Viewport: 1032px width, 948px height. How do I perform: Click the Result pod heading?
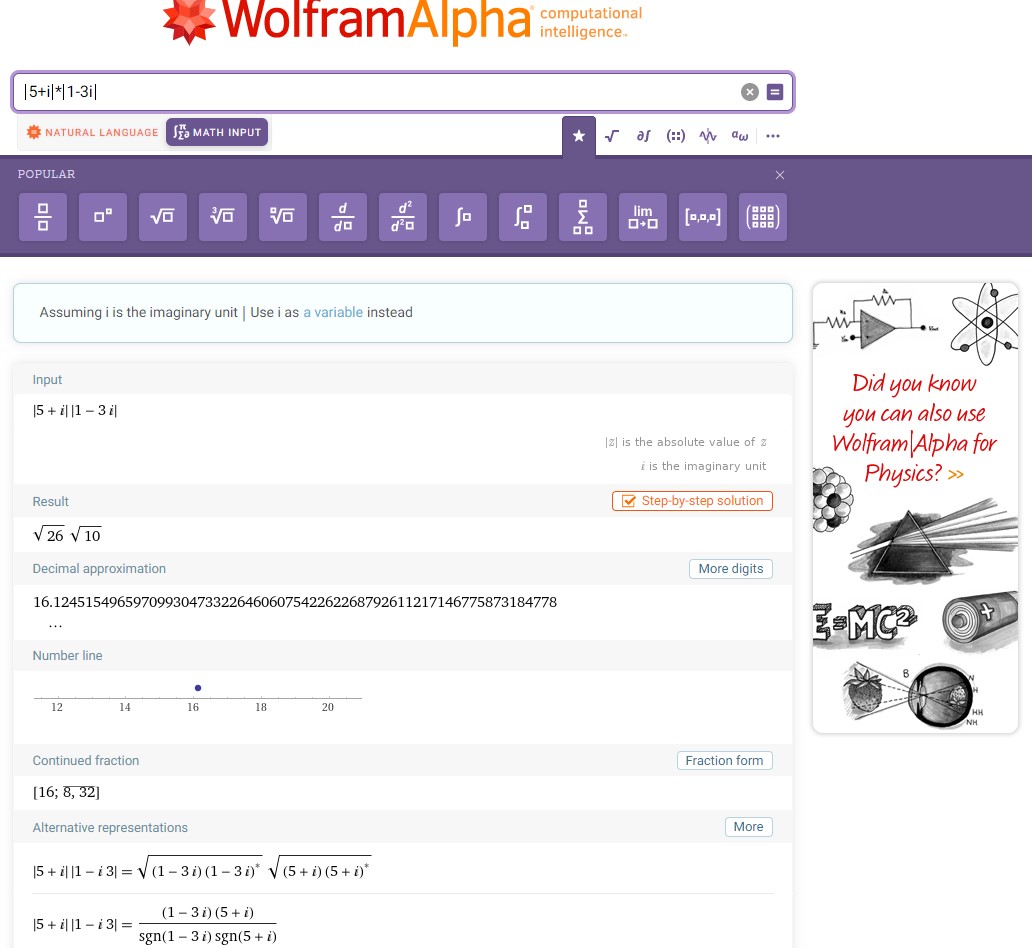click(51, 502)
